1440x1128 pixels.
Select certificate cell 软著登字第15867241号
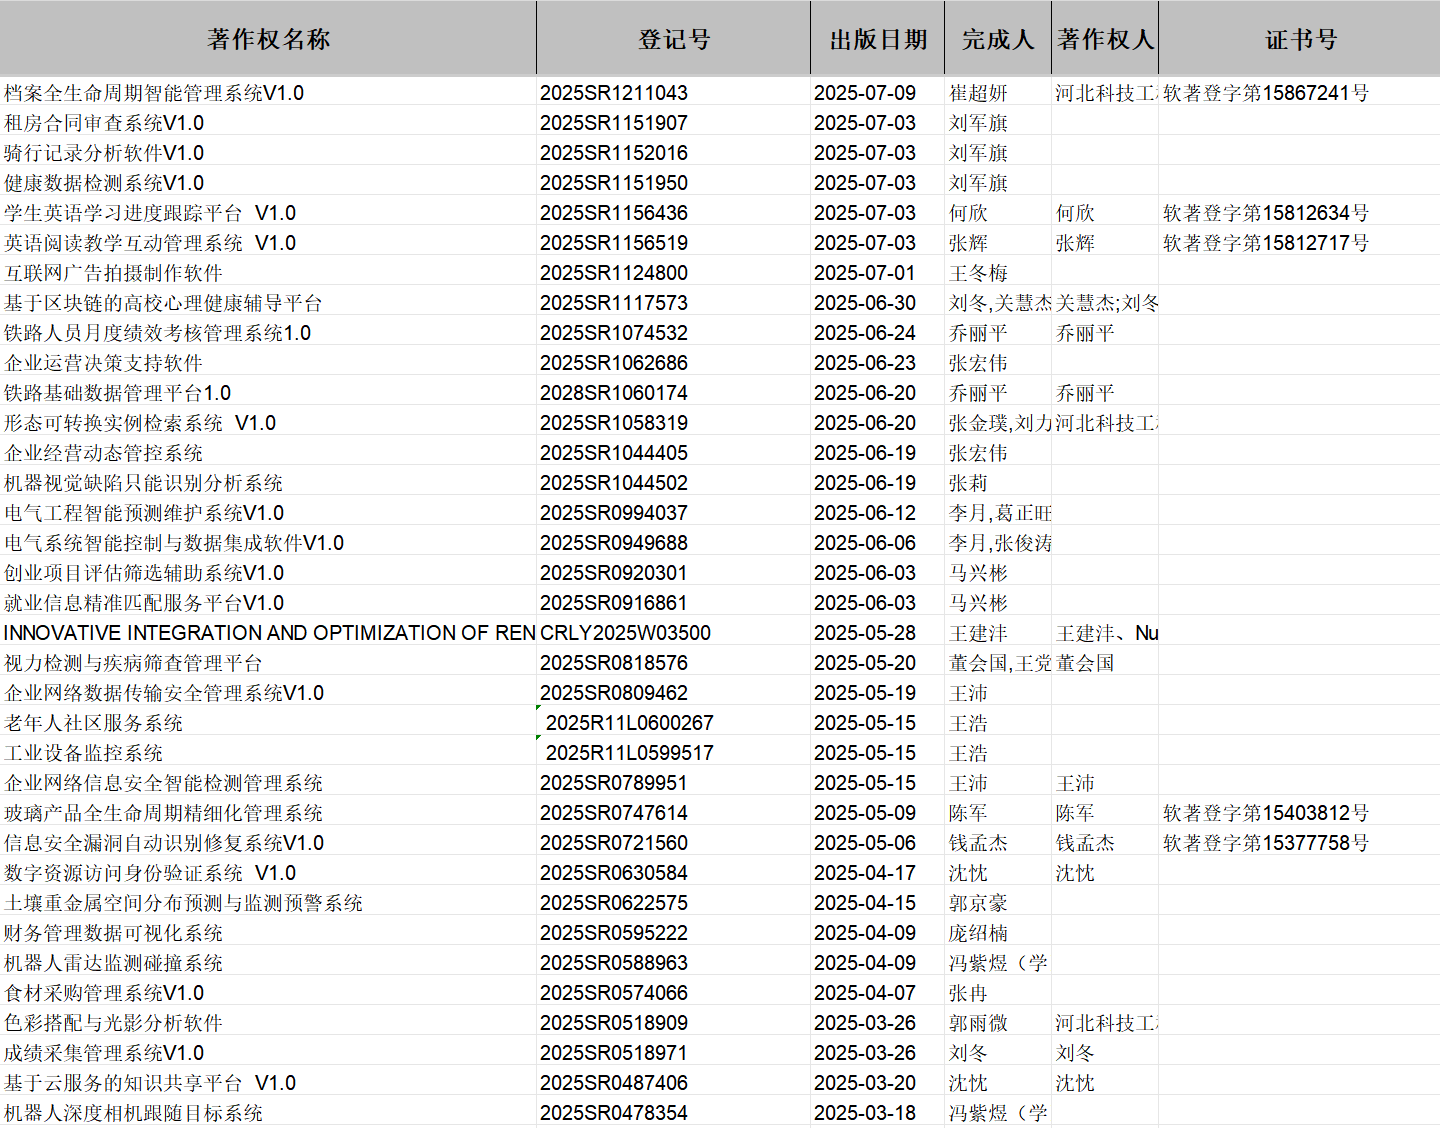click(x=1265, y=93)
